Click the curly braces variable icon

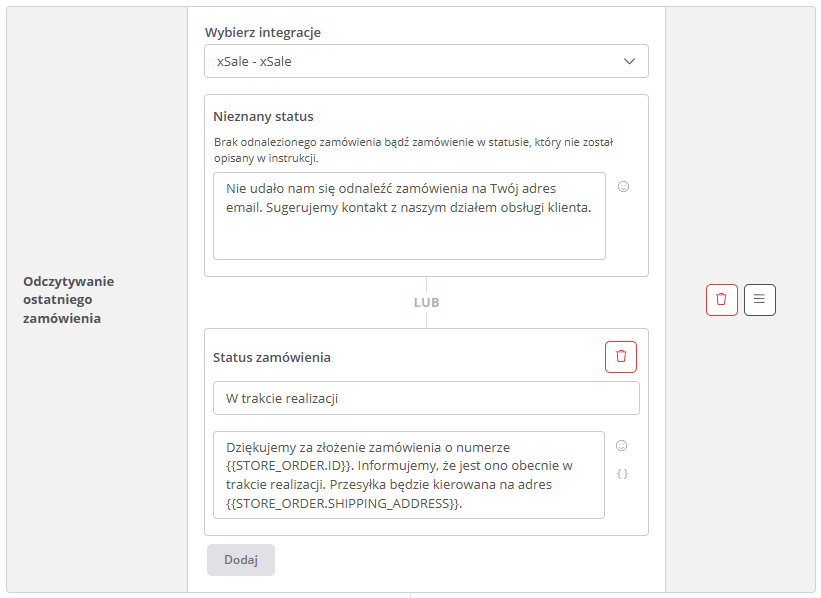tap(621, 474)
